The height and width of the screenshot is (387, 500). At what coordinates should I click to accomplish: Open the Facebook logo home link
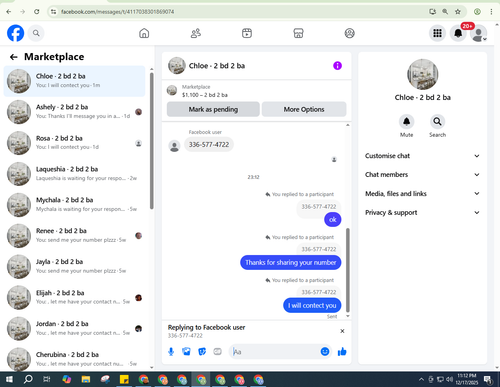coord(15,33)
